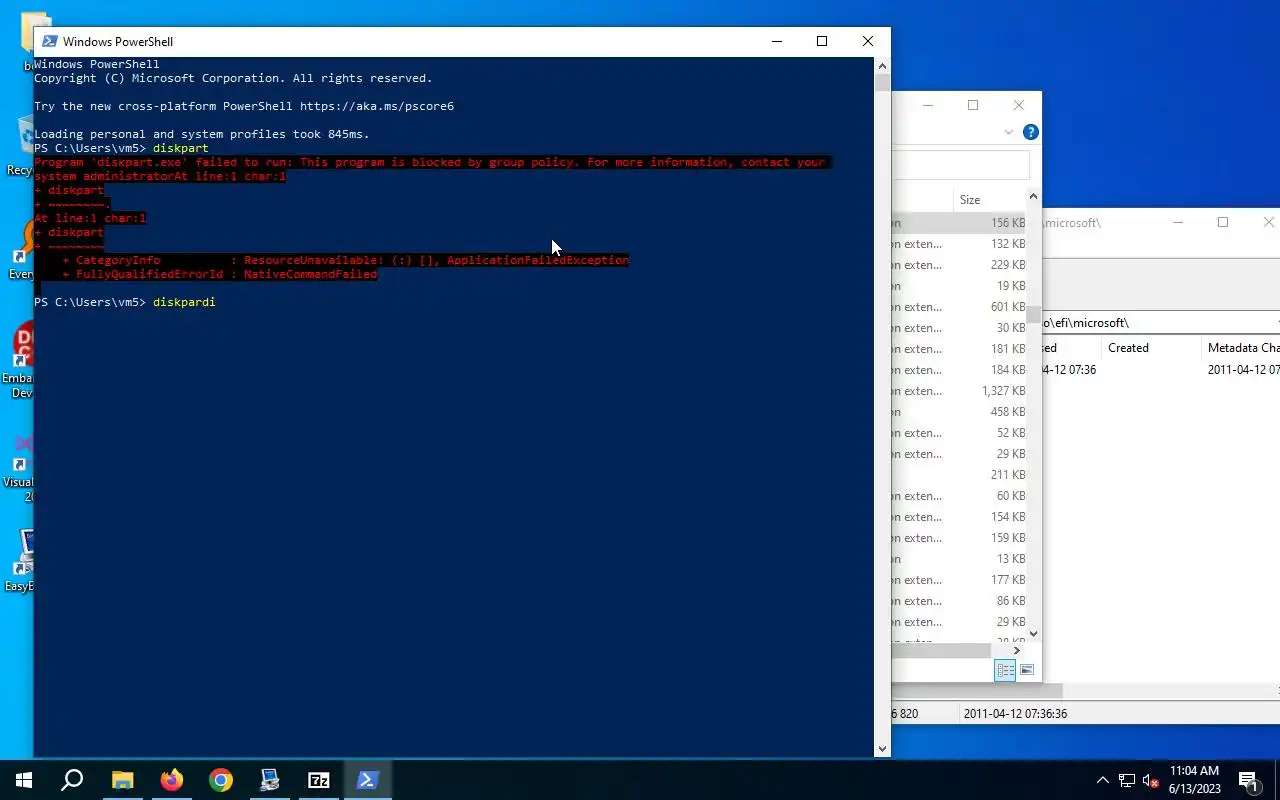Screen dimensions: 1280x800
Task: Show hidden system tray icons
Action: (1103, 780)
